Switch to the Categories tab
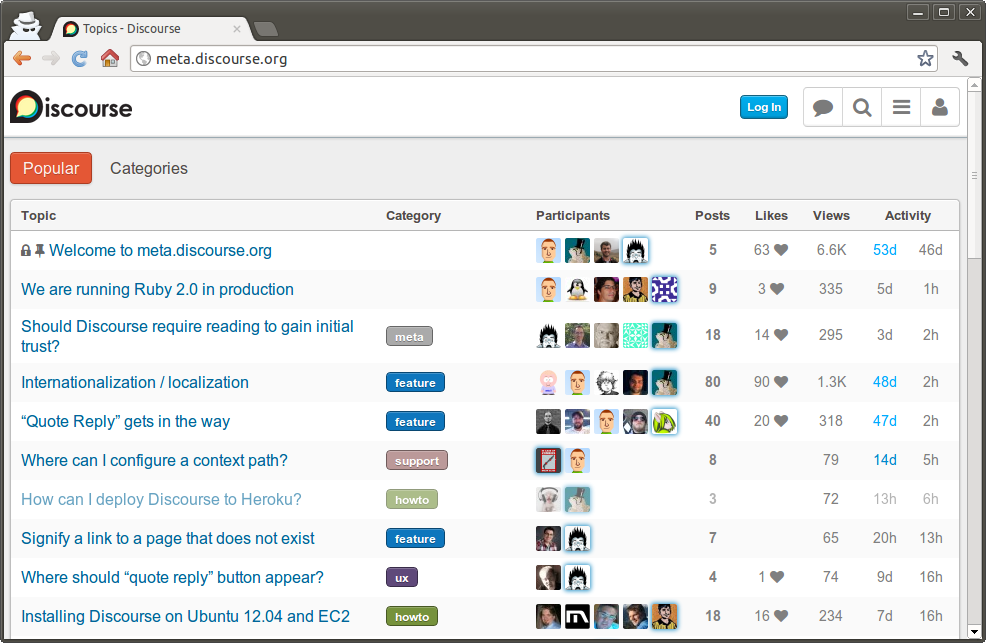986x643 pixels. [149, 168]
